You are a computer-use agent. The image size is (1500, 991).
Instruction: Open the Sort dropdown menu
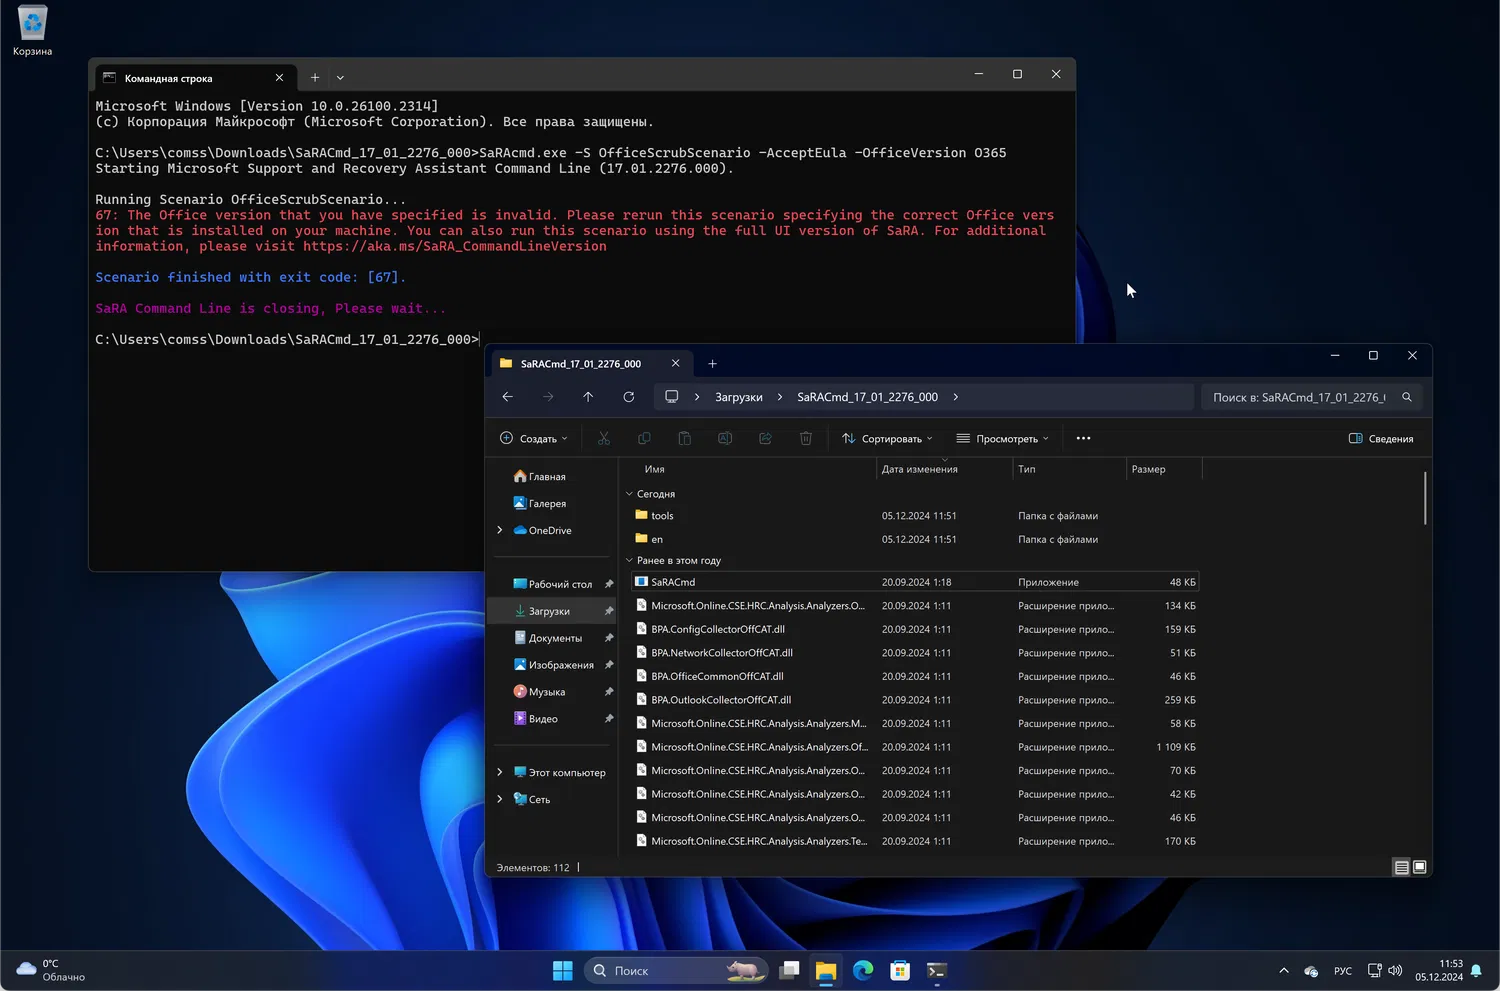coord(887,438)
